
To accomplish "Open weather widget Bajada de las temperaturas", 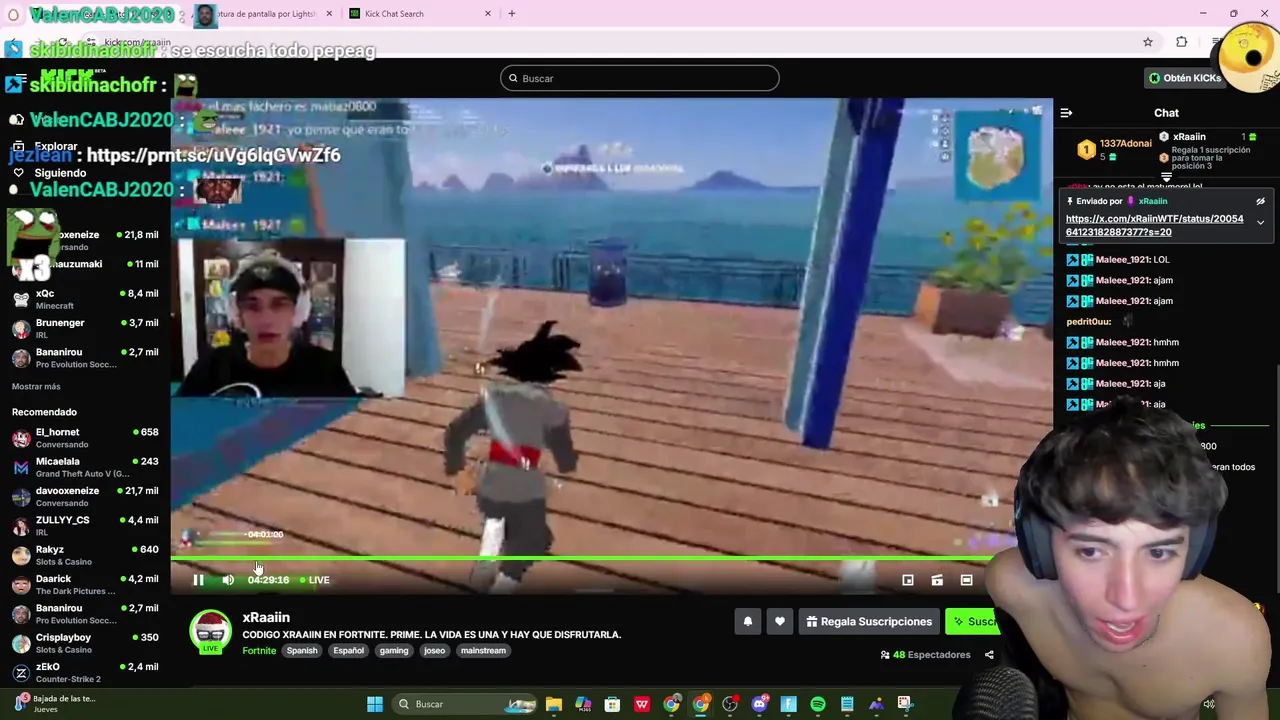I will click(x=55, y=704).
